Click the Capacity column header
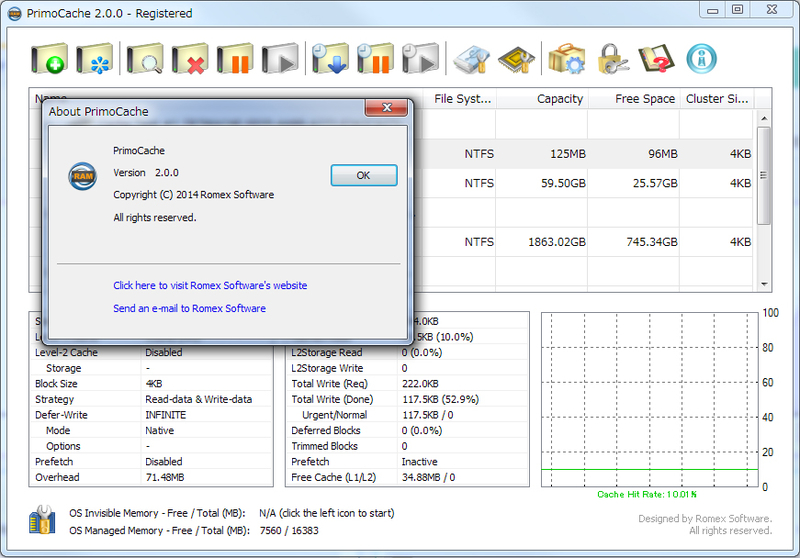Viewport: 800px width, 558px height. [x=542, y=99]
